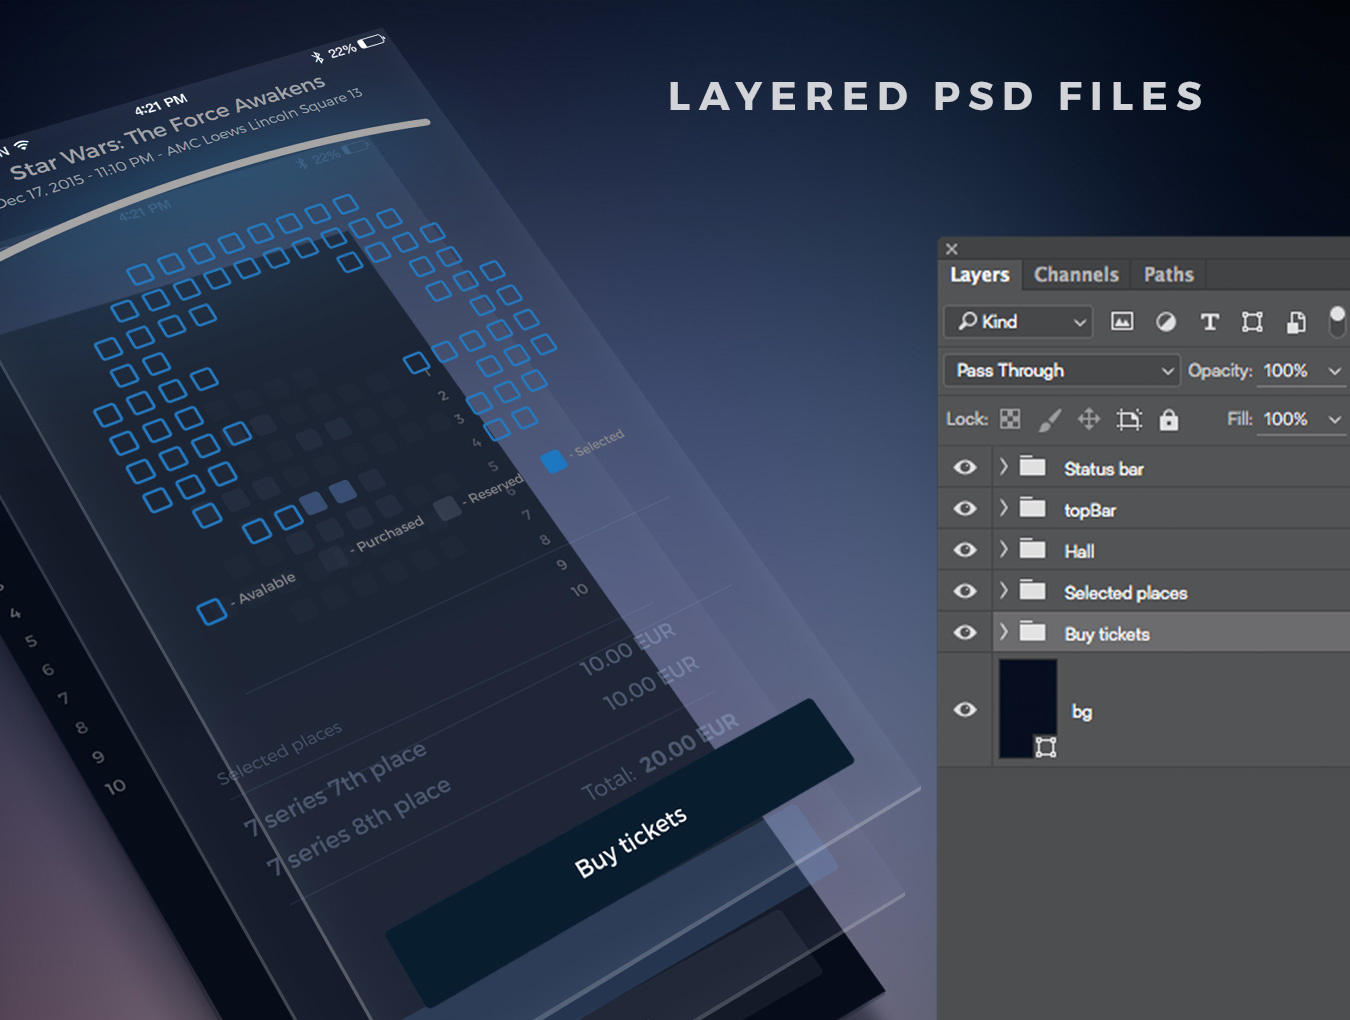Screen dimensions: 1350x1020
Task: Switch to the Channels tab
Action: (x=1076, y=275)
